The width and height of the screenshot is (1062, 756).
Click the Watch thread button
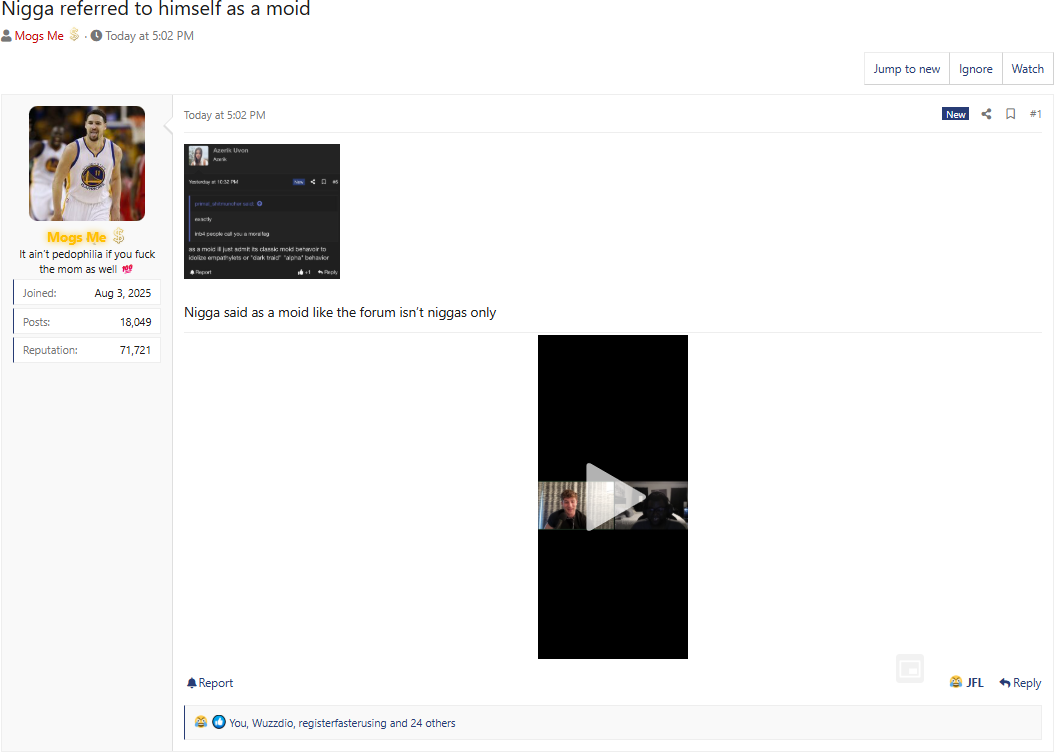(1027, 69)
